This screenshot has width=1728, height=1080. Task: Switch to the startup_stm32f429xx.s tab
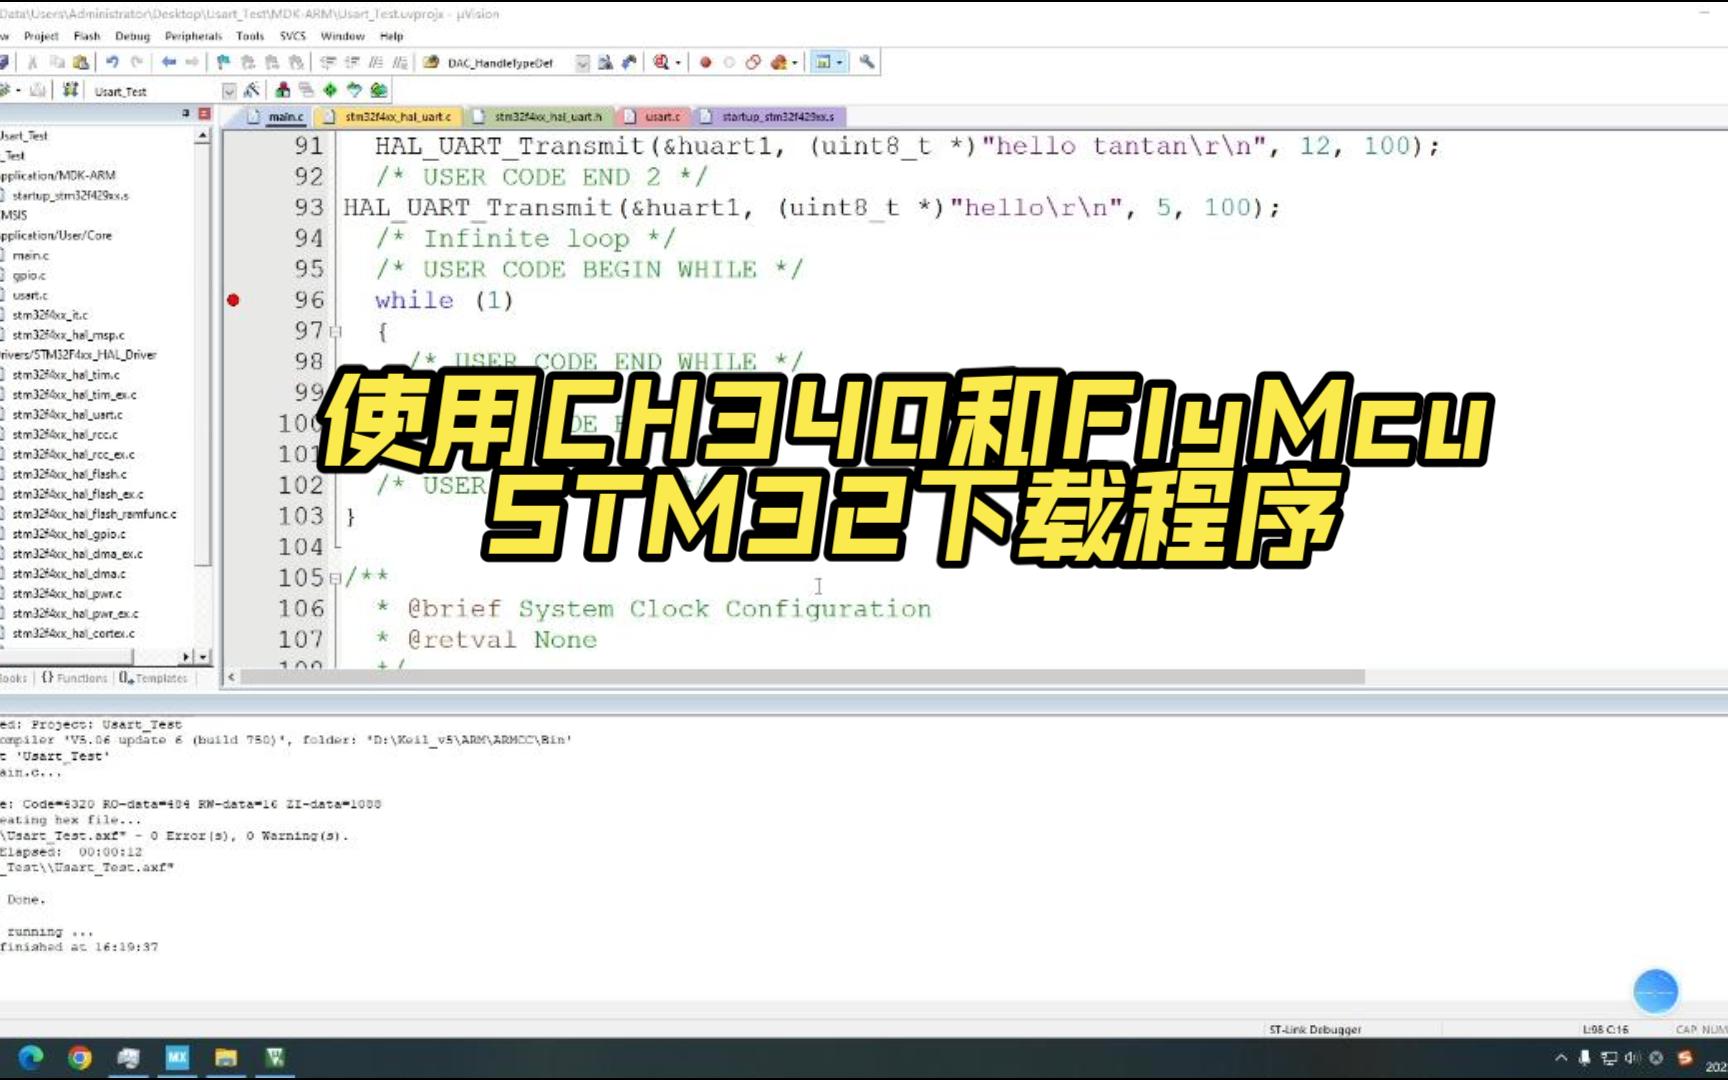click(x=769, y=117)
